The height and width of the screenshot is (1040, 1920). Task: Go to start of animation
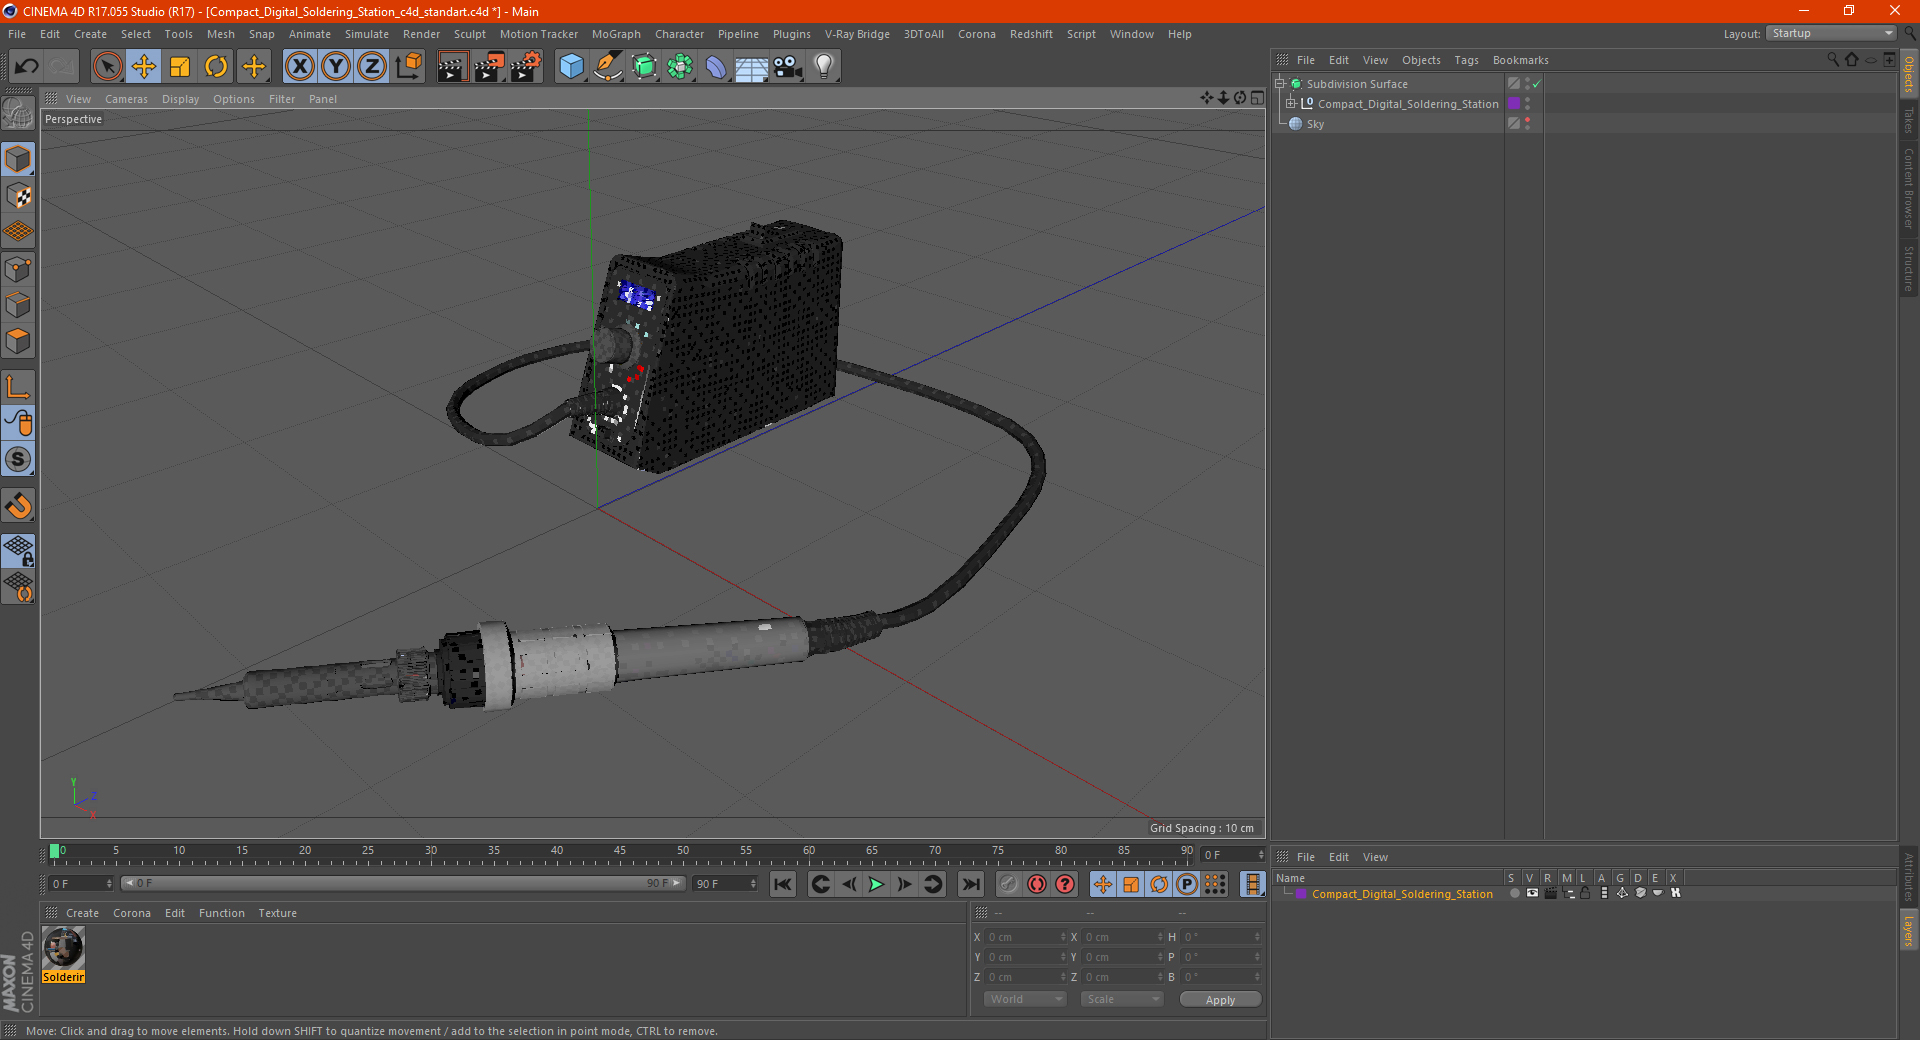tap(783, 884)
